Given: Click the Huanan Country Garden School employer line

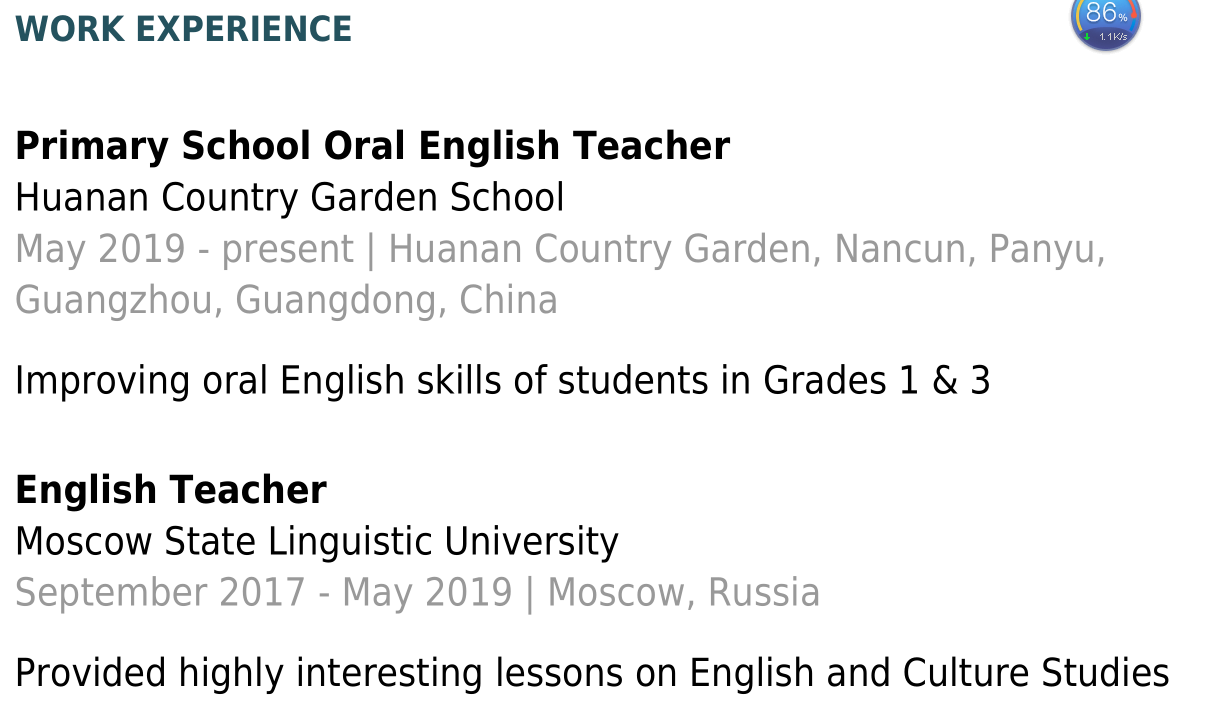Looking at the screenshot, I should coord(290,198).
